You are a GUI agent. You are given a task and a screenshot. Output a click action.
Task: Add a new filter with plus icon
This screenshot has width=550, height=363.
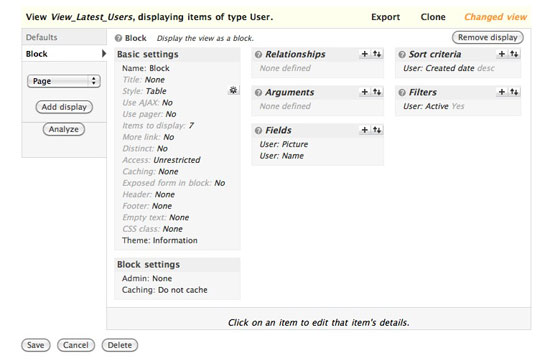[x=502, y=92]
